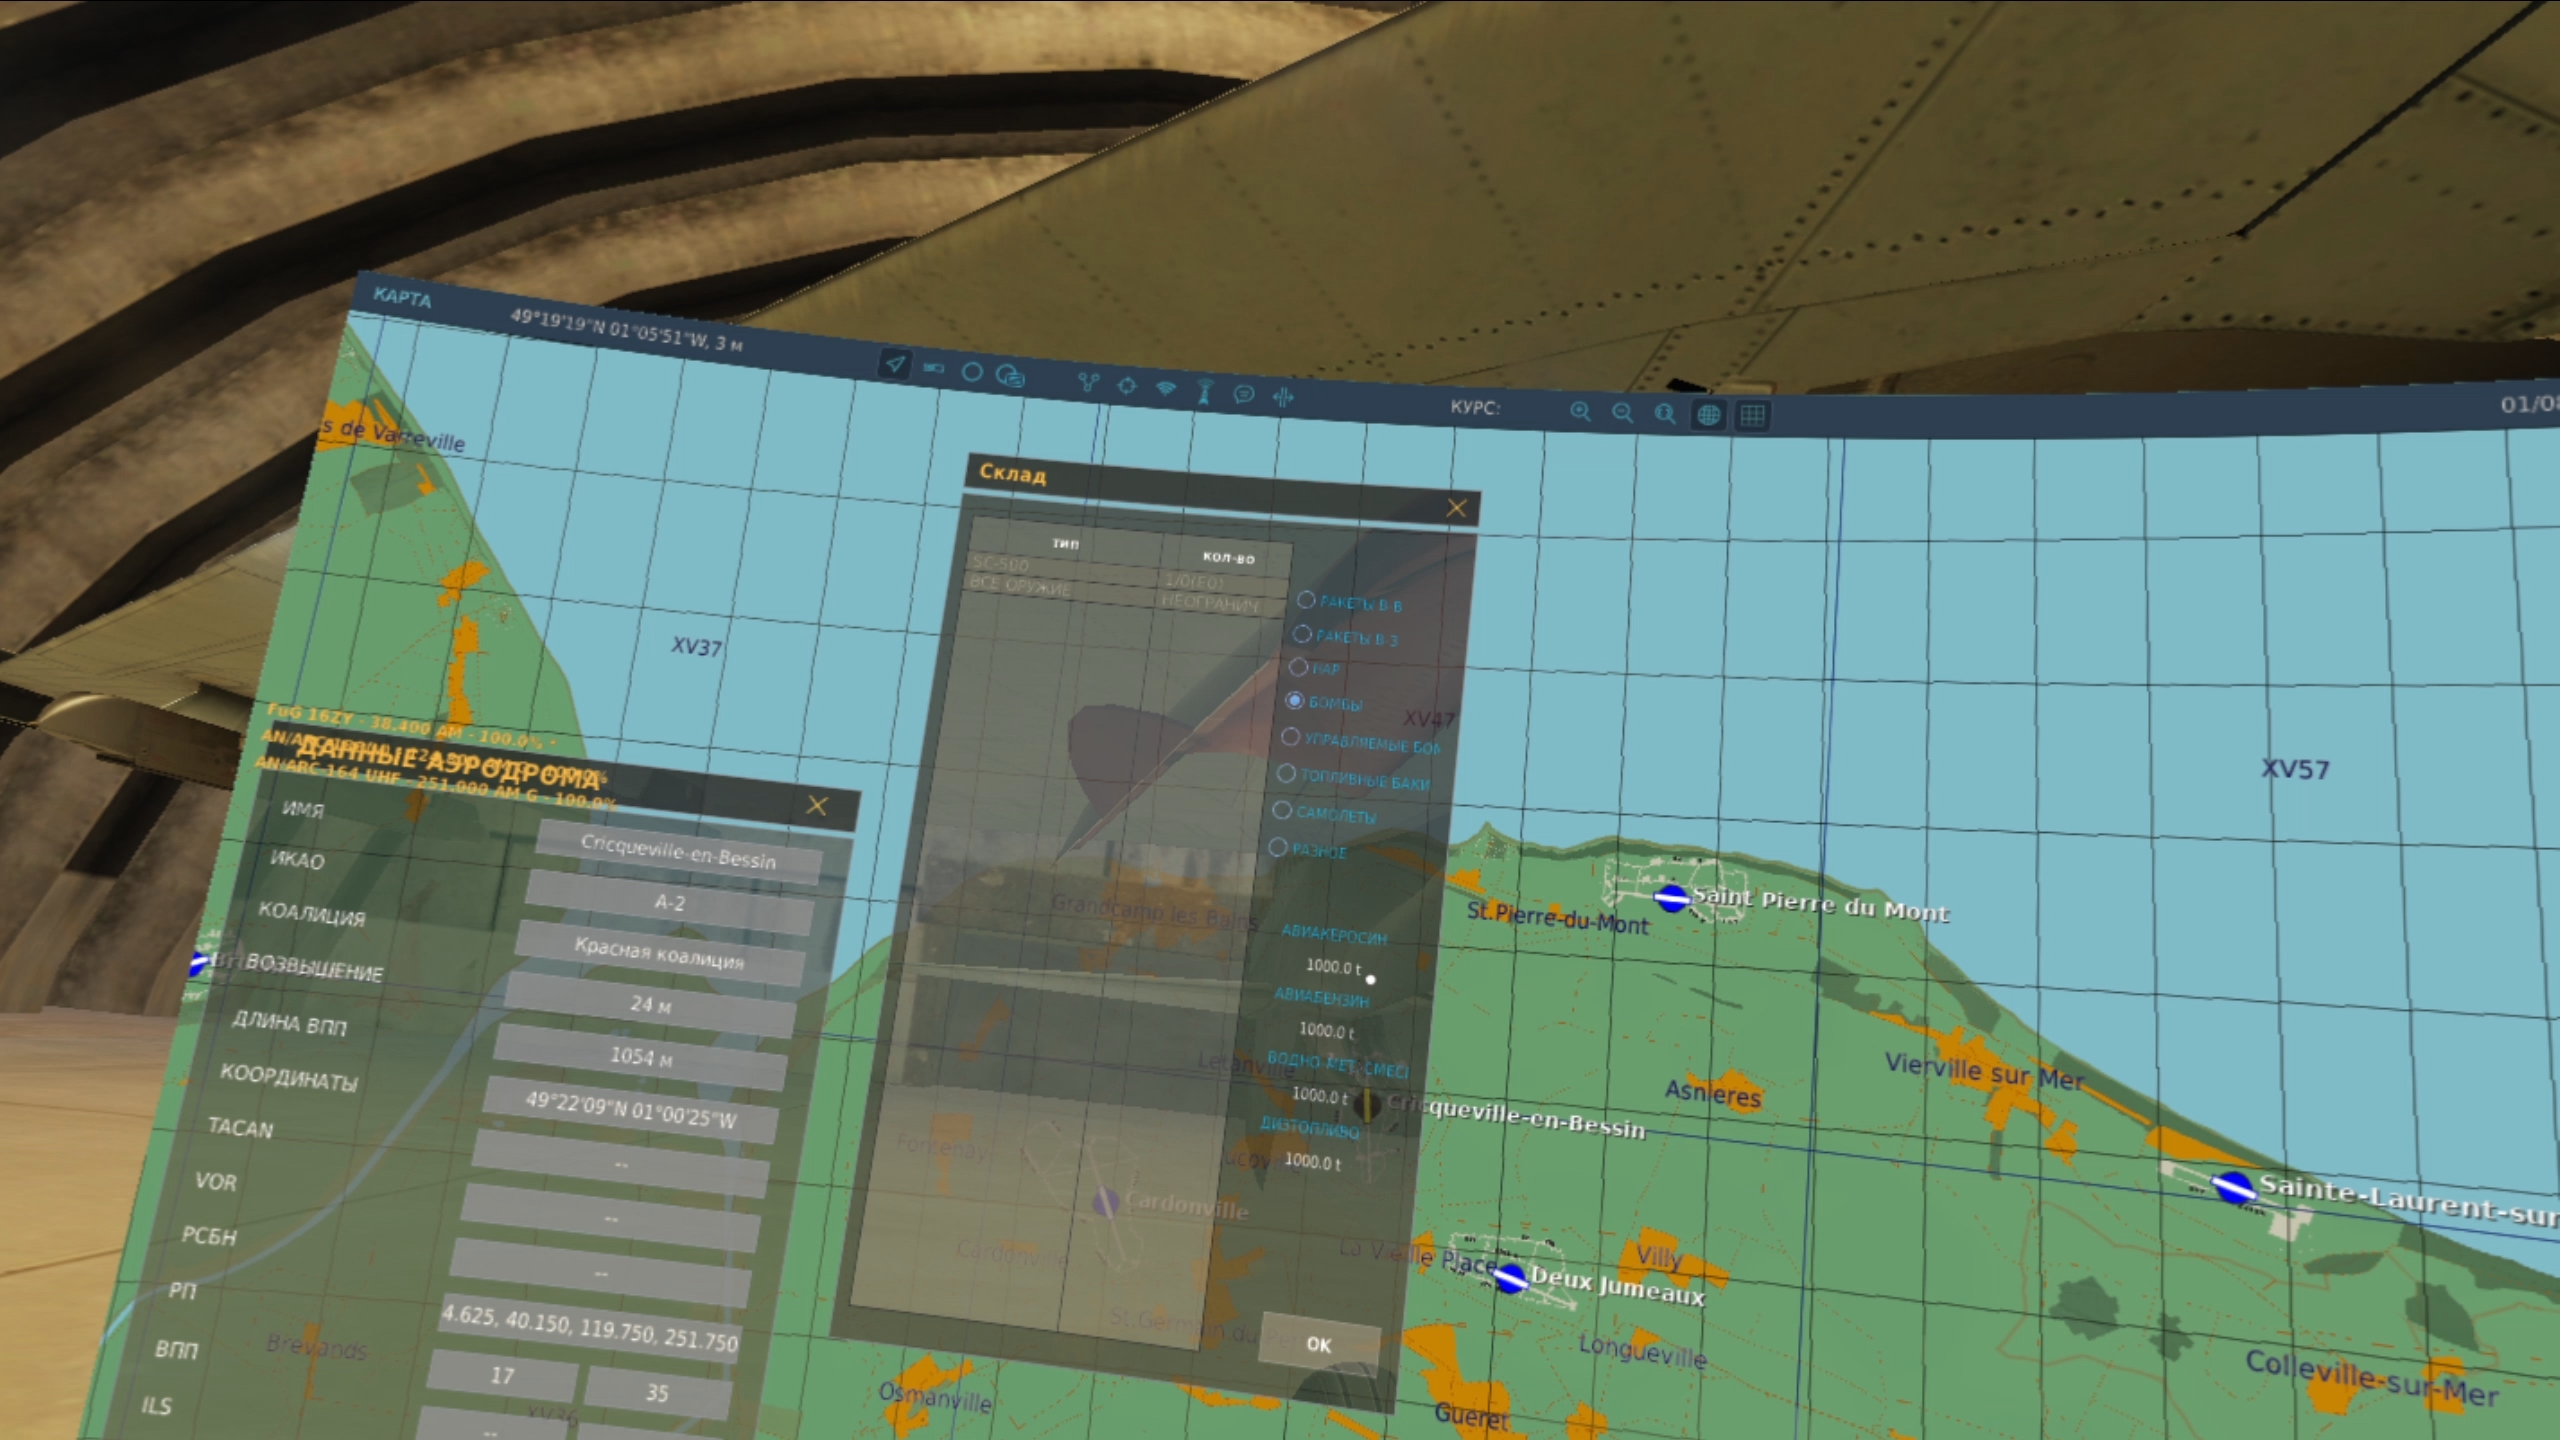Screen dimensions: 2560x1440
Task: Click the РП frequencies field 4.625, 40.150
Action: coord(590,1328)
